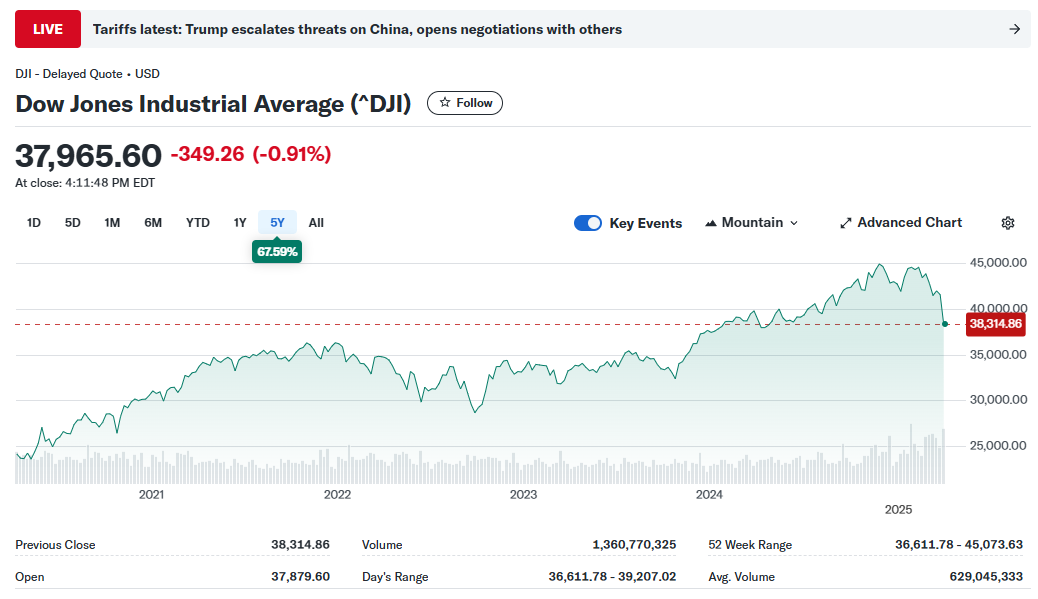Click the Previous Close label
This screenshot has width=1038, height=599.
point(55,545)
